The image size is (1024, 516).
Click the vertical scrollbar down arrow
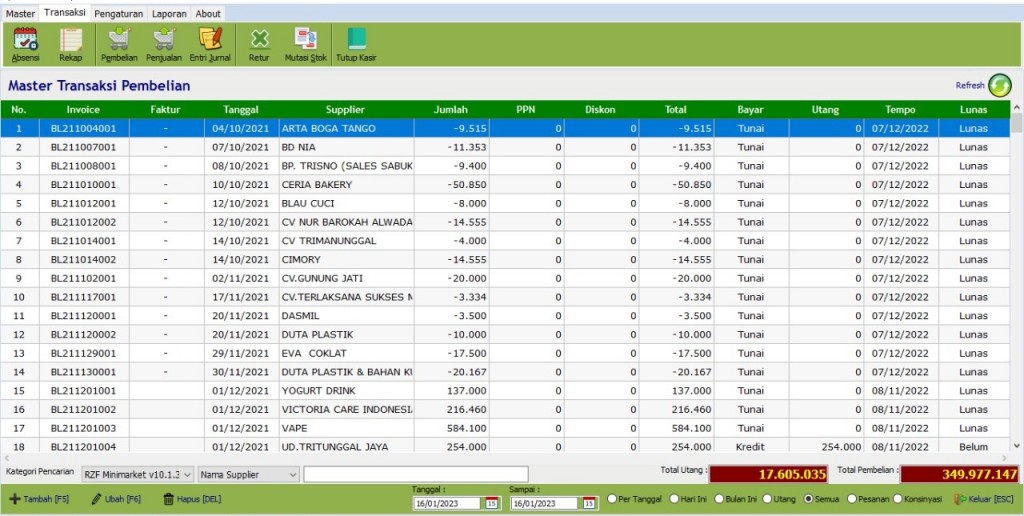[x=1016, y=445]
